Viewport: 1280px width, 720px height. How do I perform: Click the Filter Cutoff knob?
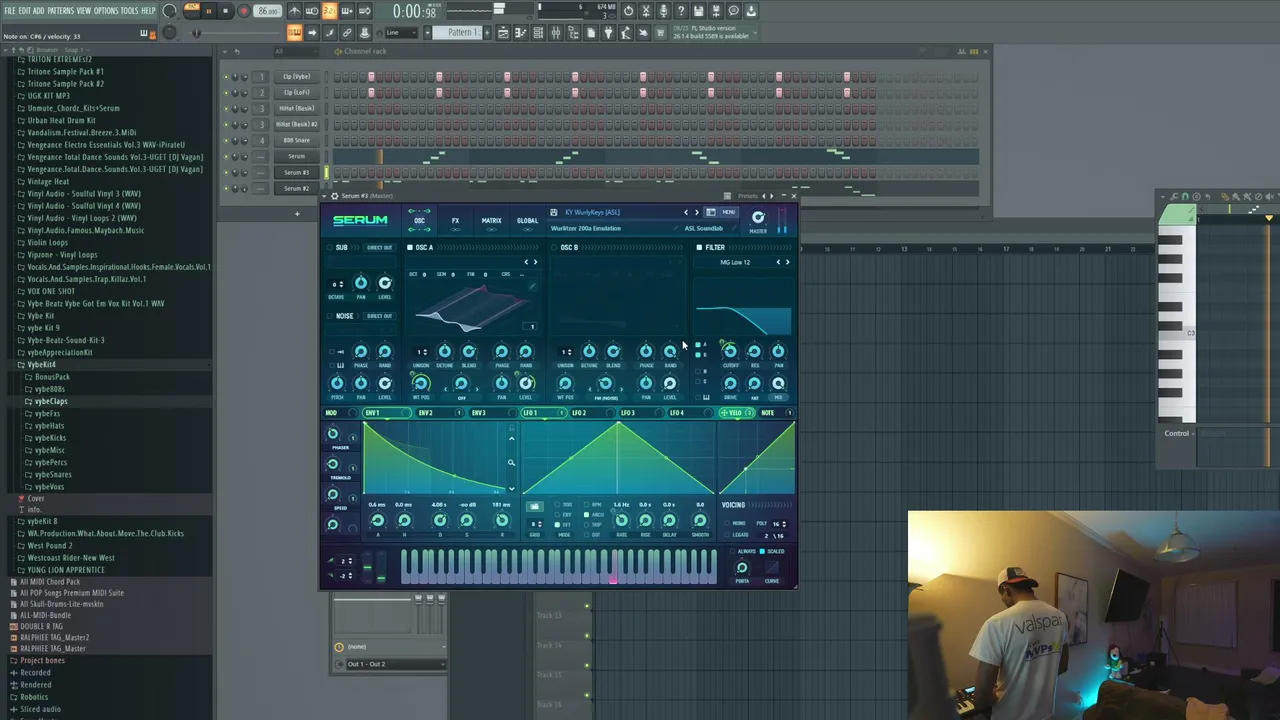[729, 352]
